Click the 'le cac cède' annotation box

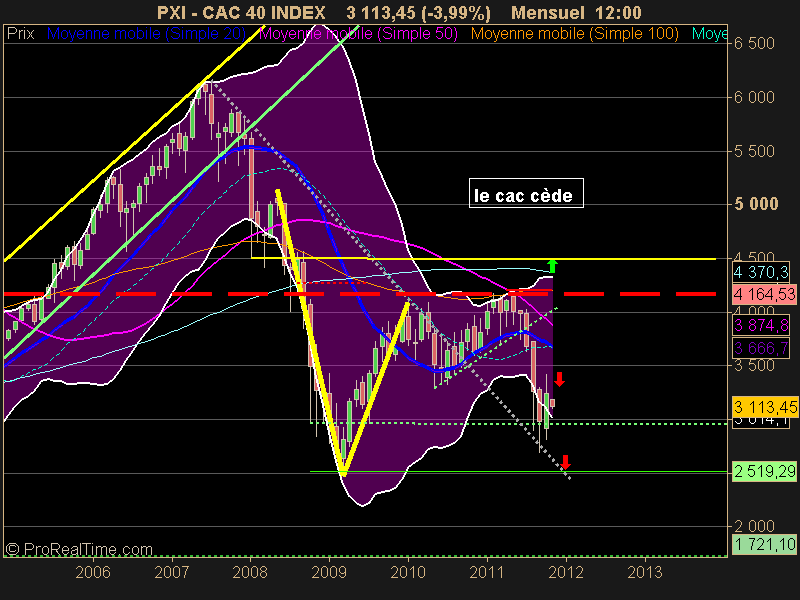[526, 193]
